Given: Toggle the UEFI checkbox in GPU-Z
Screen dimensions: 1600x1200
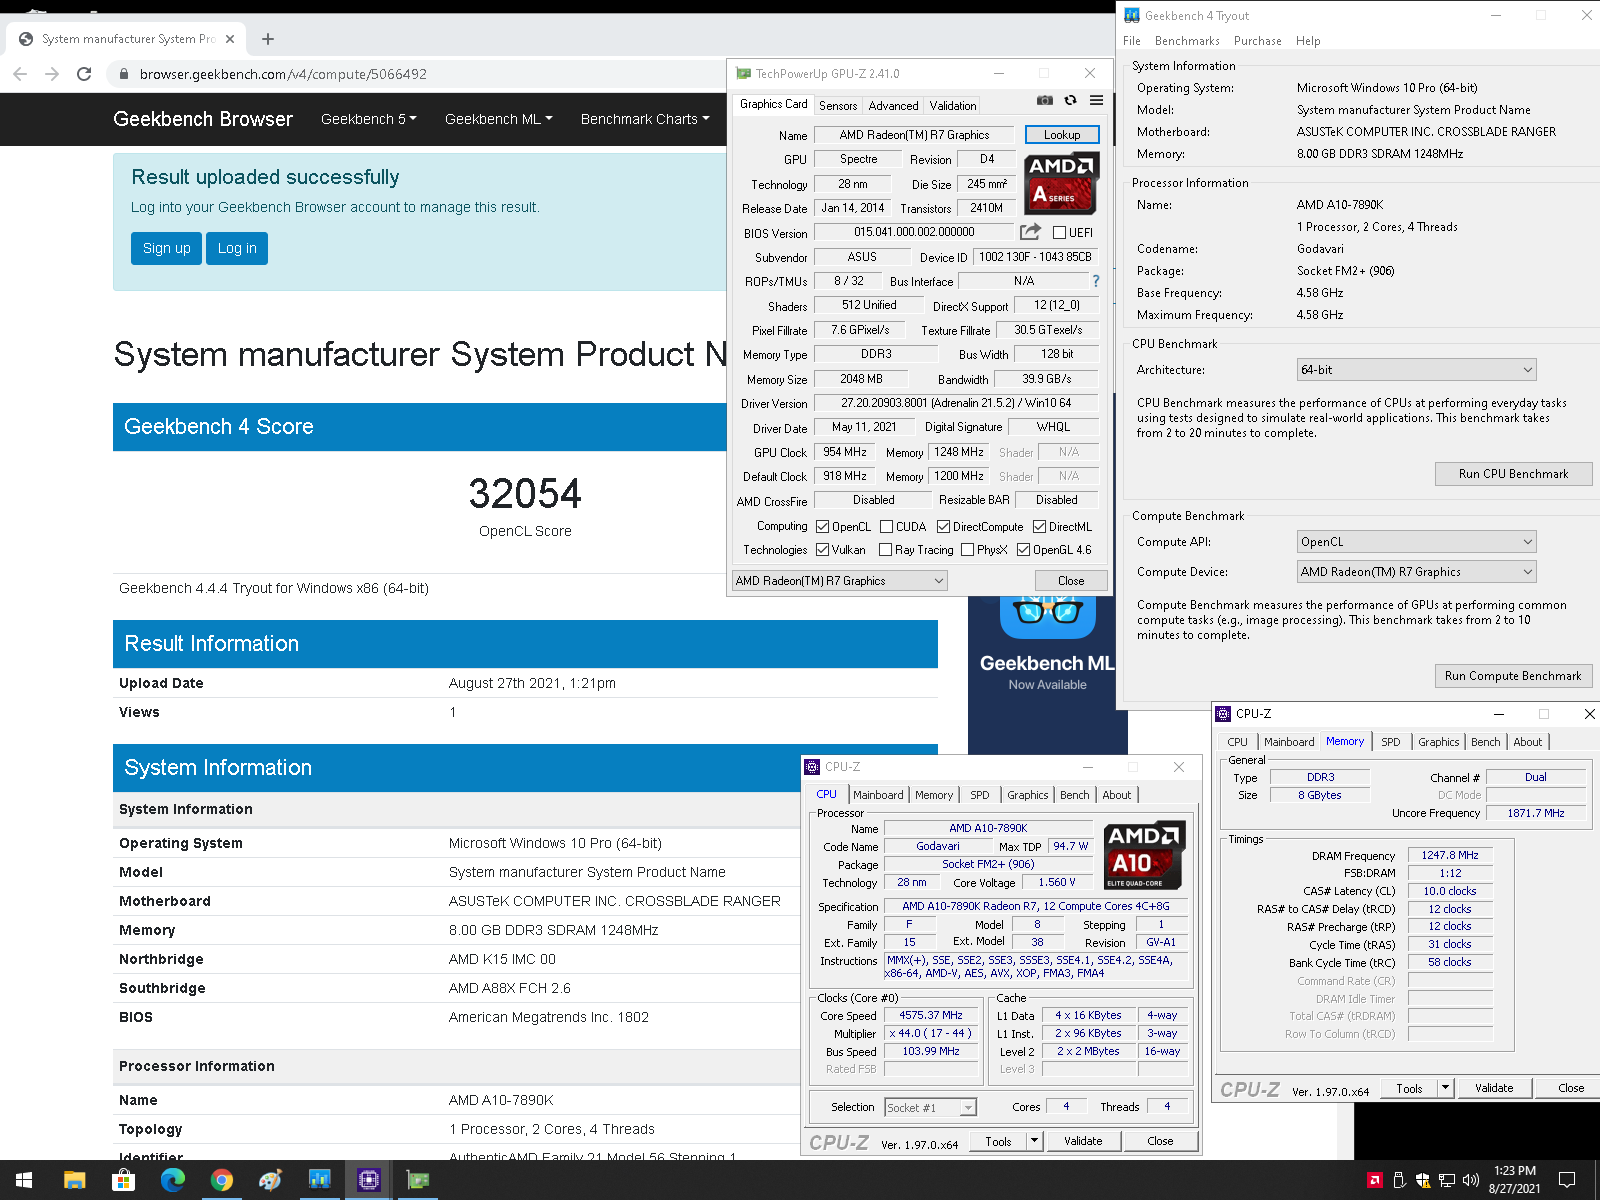Looking at the screenshot, I should pyautogui.click(x=1059, y=233).
